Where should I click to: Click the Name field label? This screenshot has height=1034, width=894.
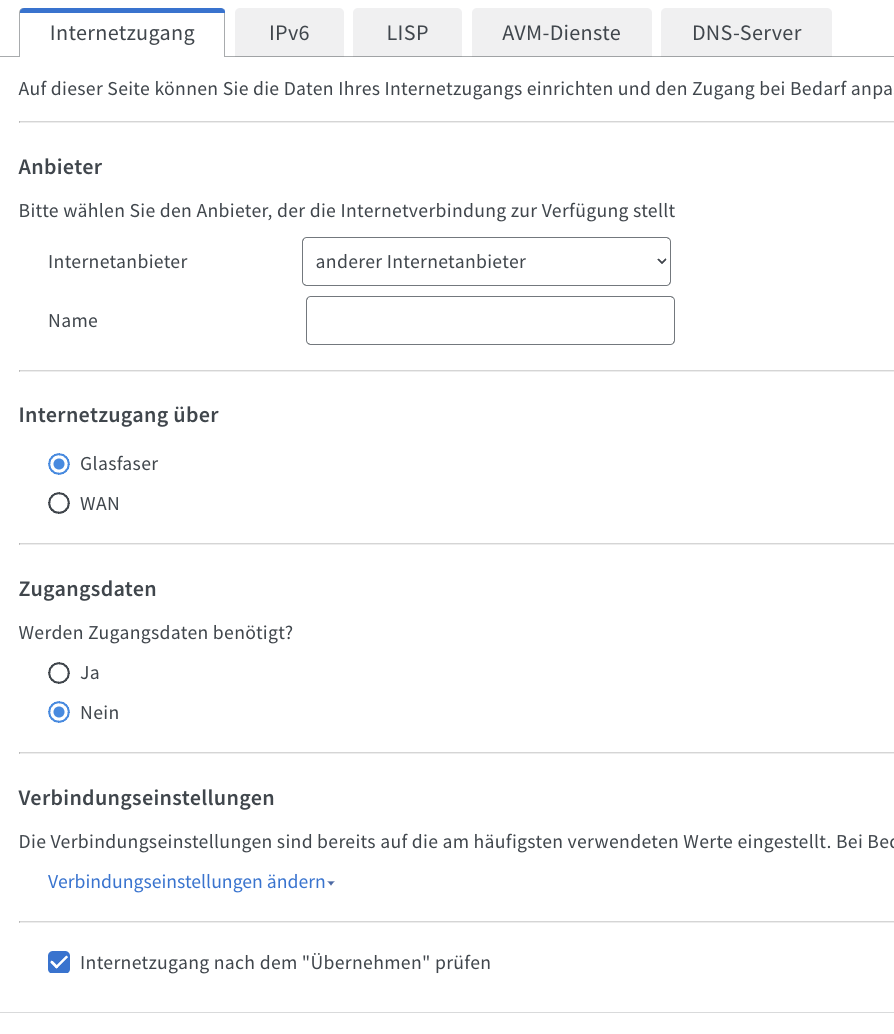pyautogui.click(x=73, y=320)
